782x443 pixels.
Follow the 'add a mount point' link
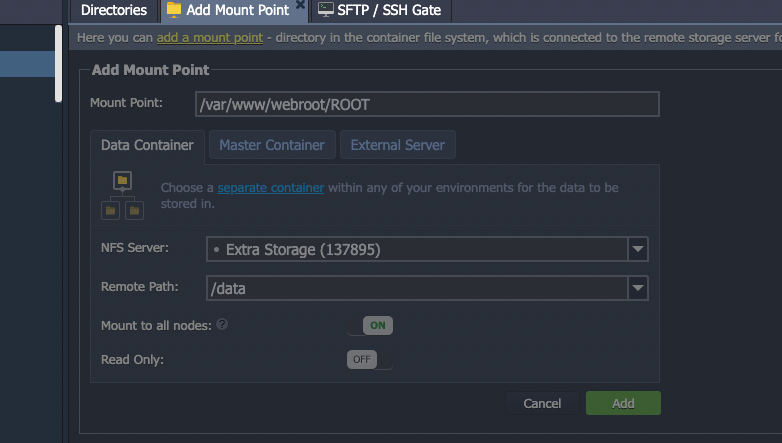tap(210, 37)
